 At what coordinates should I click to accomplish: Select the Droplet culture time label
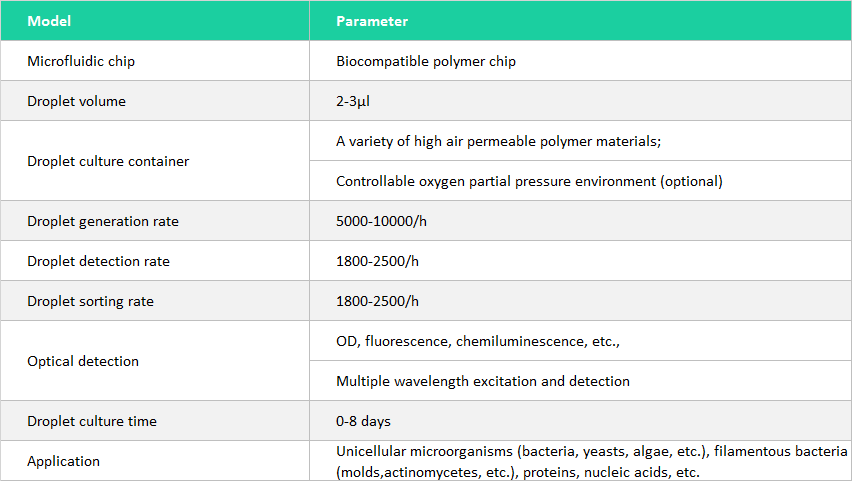coord(92,421)
